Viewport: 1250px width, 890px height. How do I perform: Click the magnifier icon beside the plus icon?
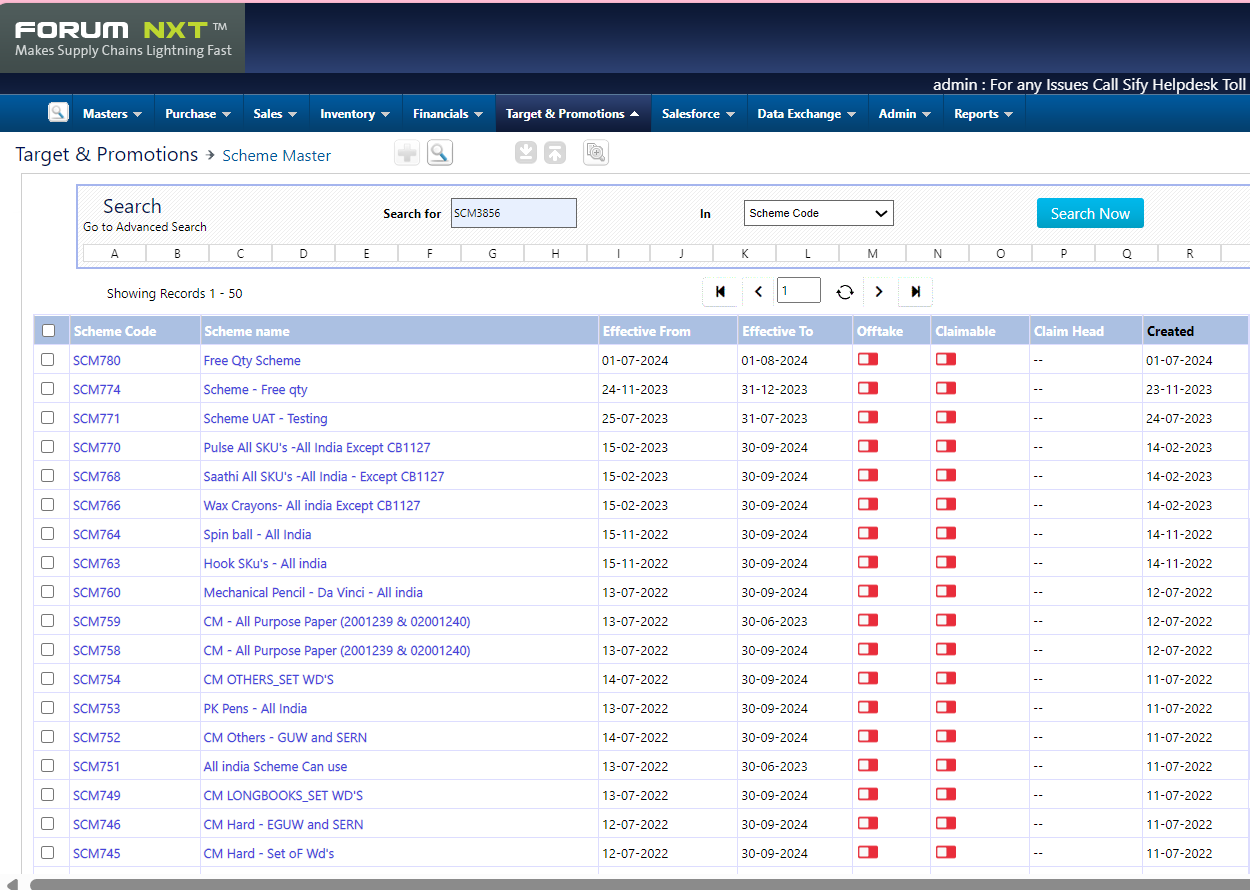coord(440,153)
